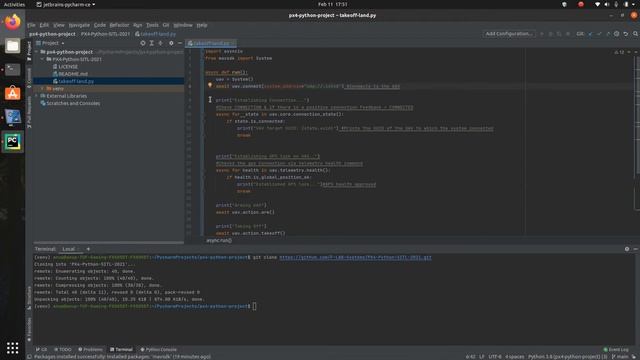Open Python interpreter selector in status bar
The height and width of the screenshot is (360, 640).
(568, 357)
